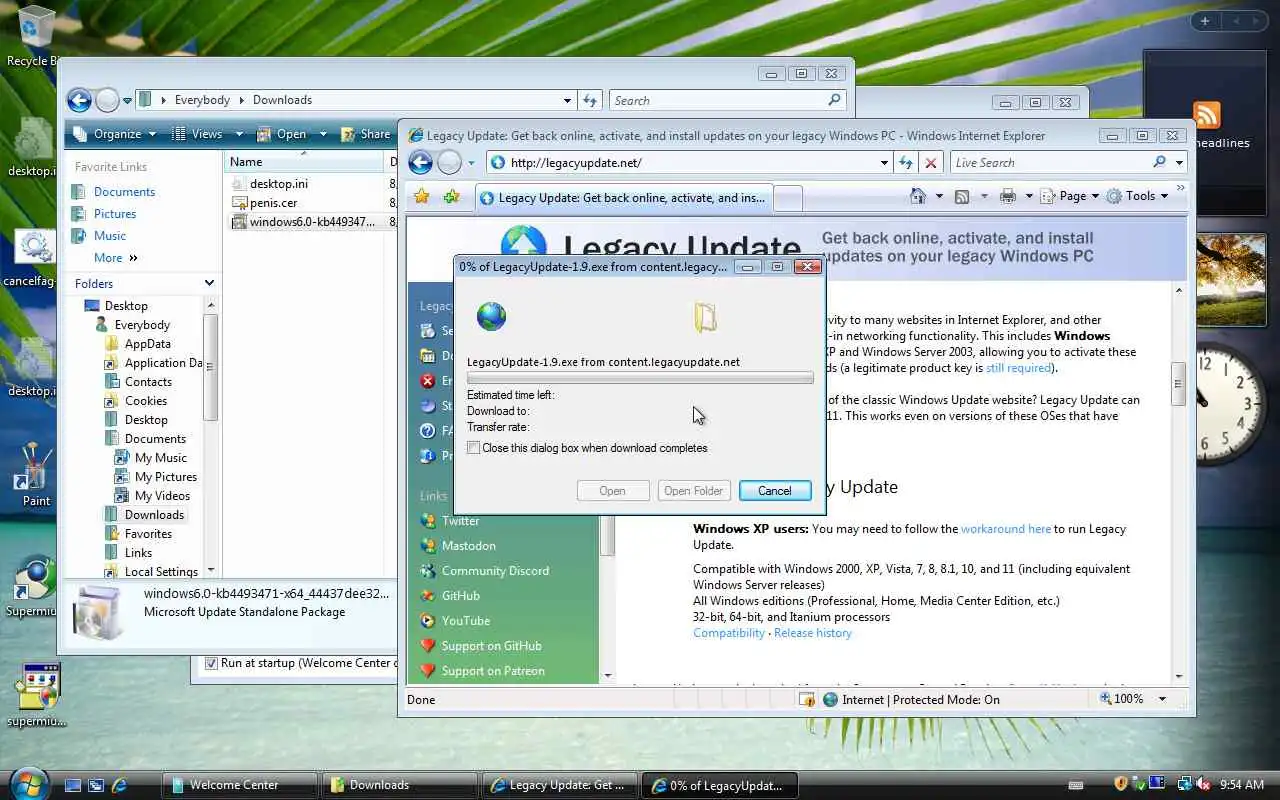Click the still required link
The width and height of the screenshot is (1280, 800).
(x=1018, y=368)
